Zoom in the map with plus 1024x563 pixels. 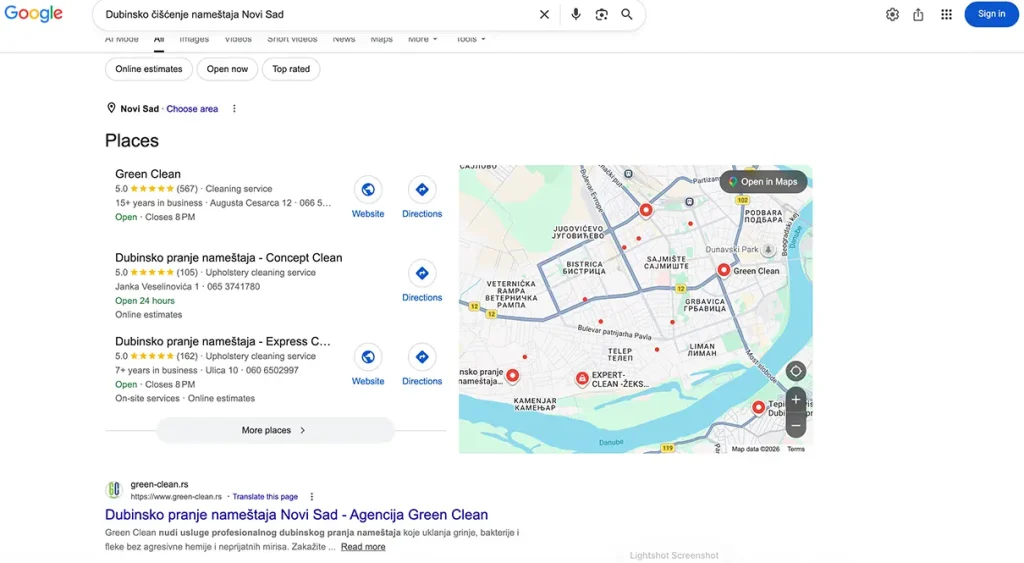[x=795, y=400]
